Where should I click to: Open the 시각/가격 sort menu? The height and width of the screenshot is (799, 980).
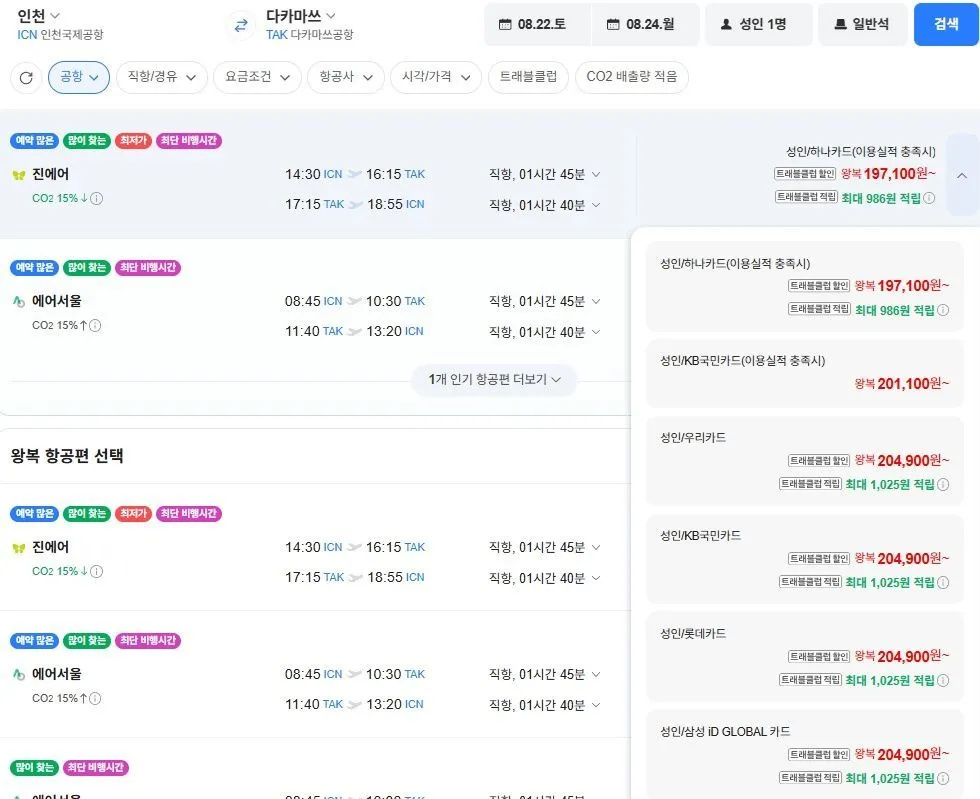coord(436,77)
